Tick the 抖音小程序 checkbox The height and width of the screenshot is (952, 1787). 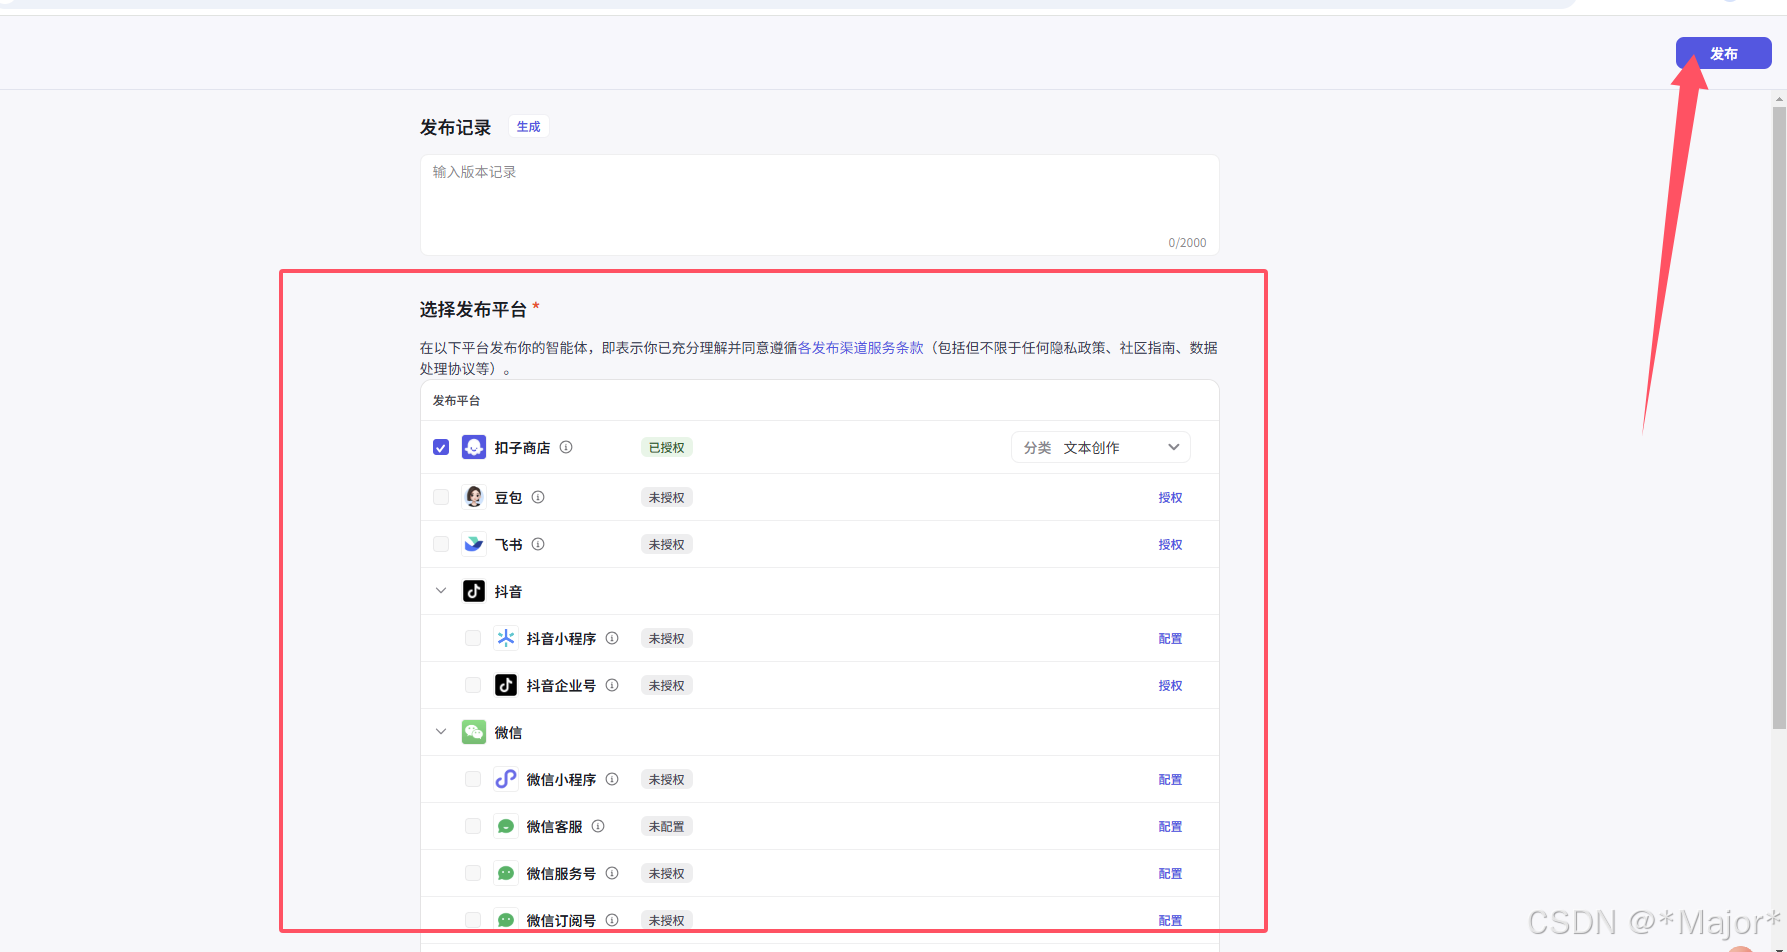[x=473, y=638]
